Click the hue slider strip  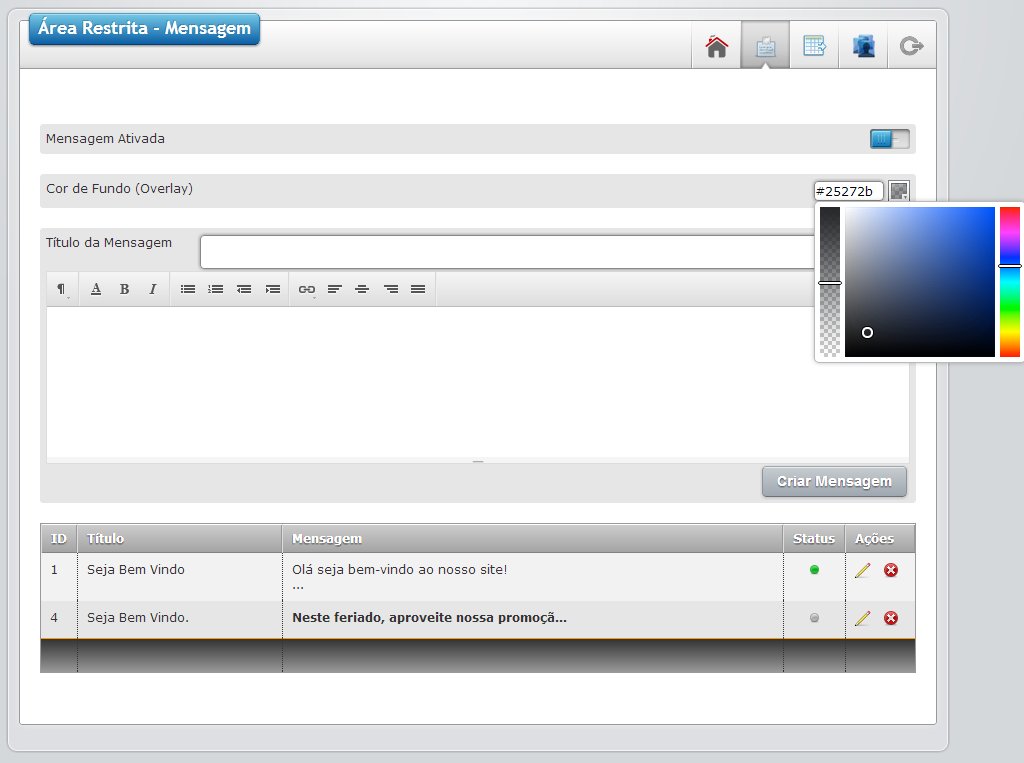click(x=1010, y=282)
